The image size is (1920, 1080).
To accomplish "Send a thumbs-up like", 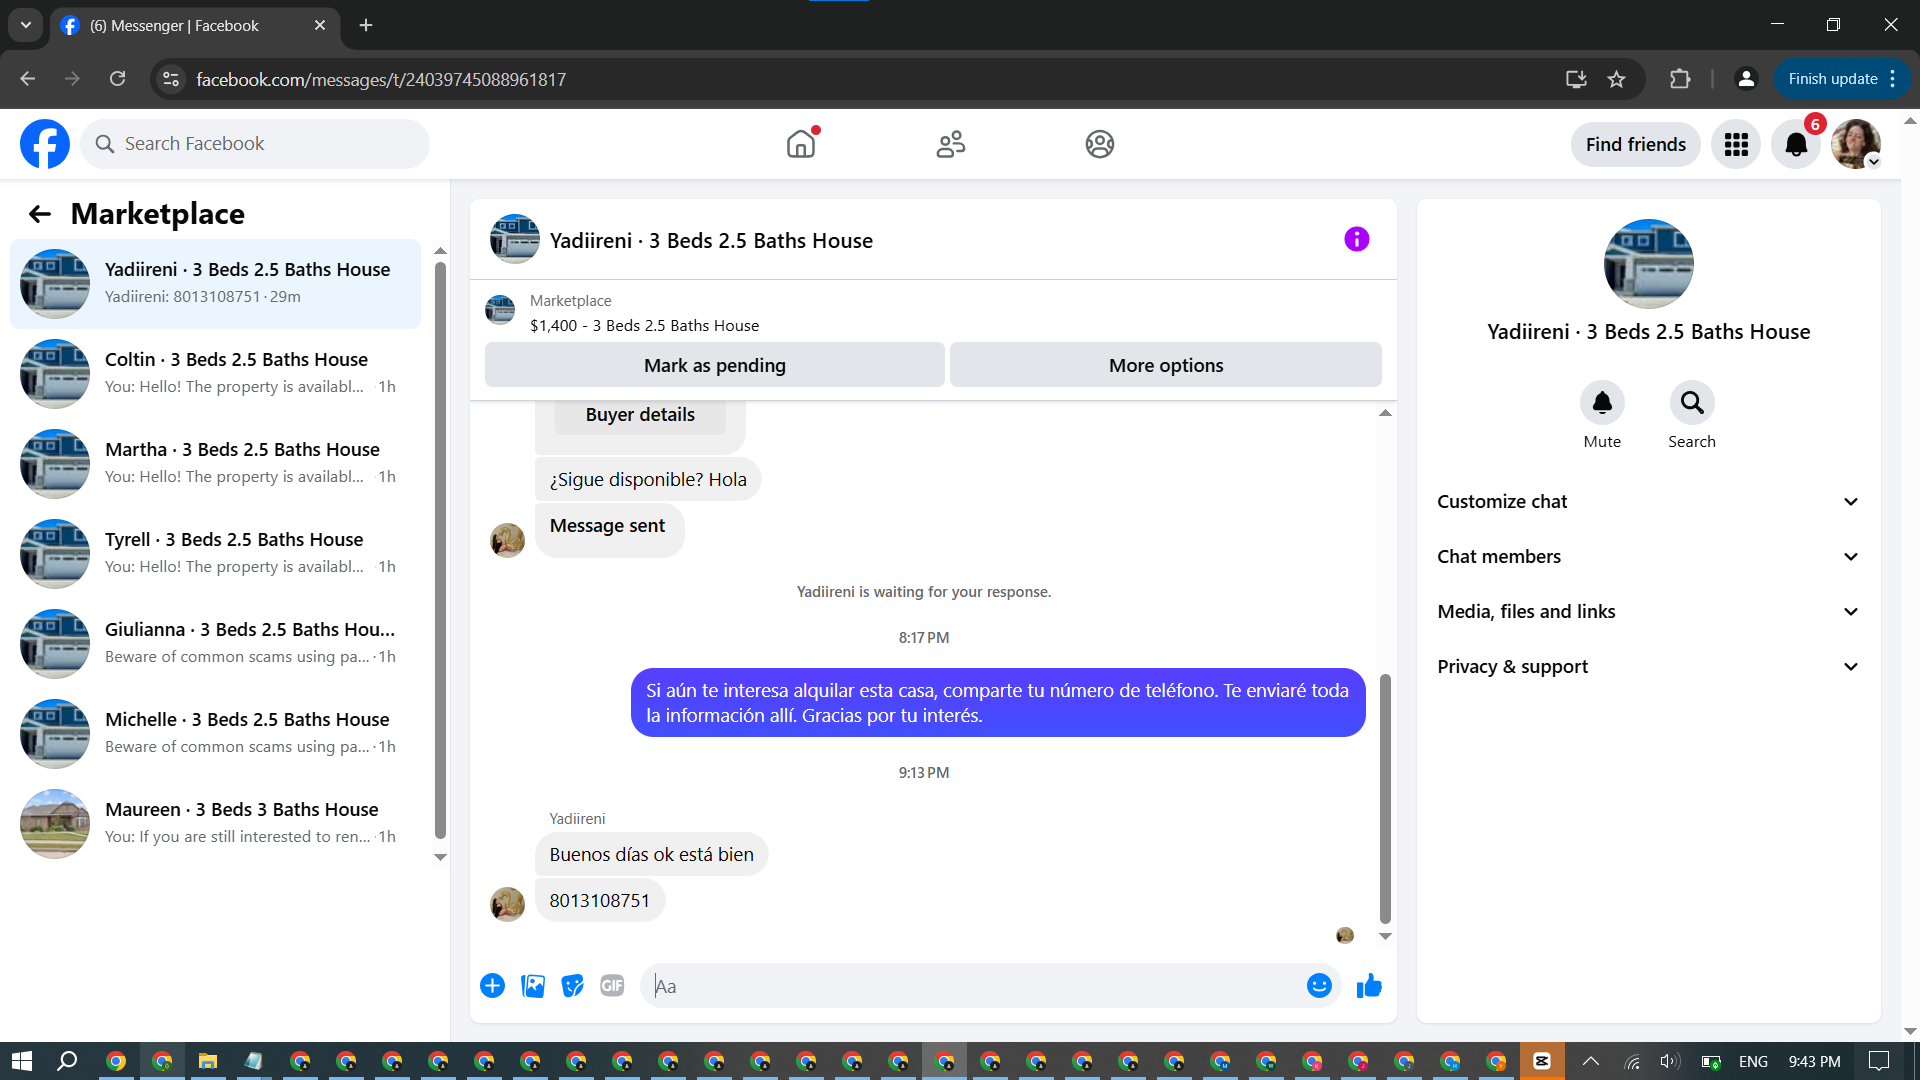I will (x=1369, y=986).
